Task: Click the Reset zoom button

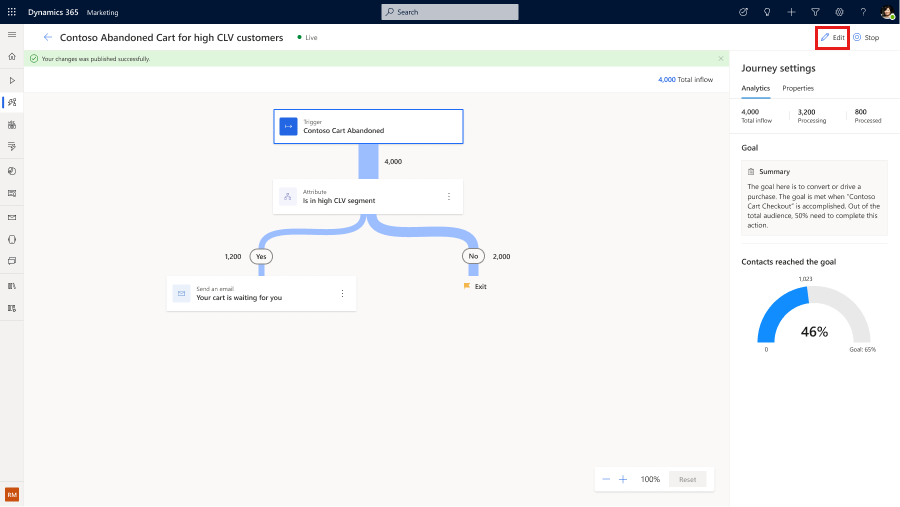Action: (688, 479)
